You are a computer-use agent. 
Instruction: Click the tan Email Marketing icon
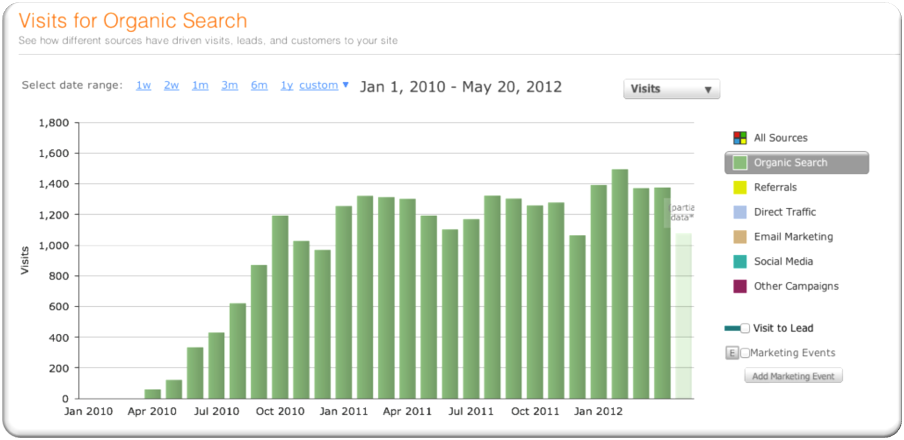[740, 237]
